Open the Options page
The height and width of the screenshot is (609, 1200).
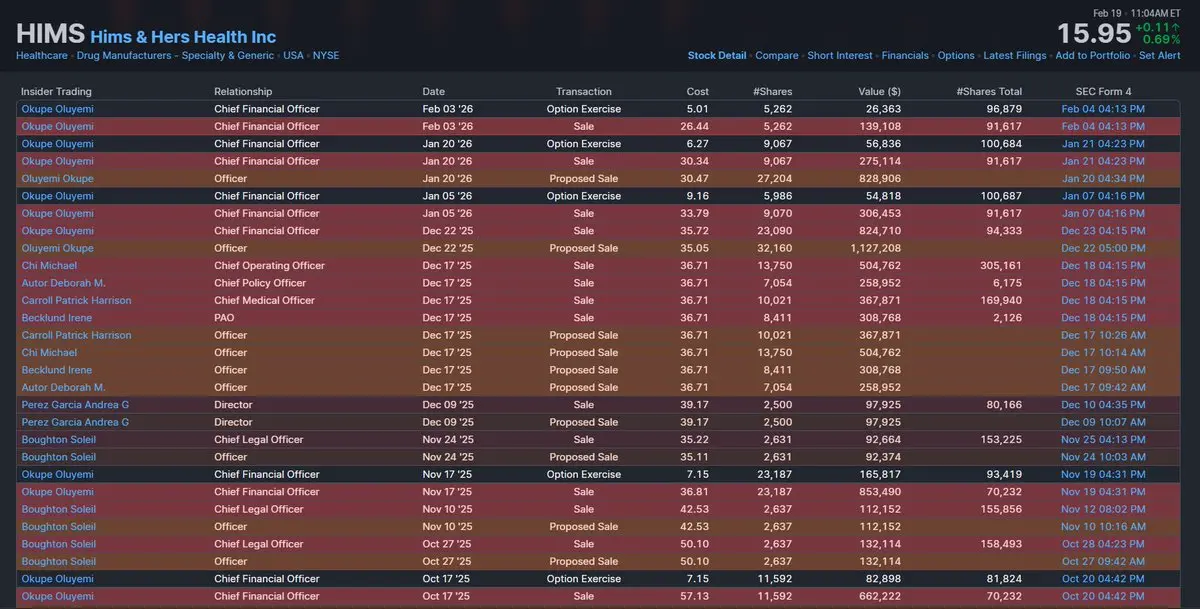(x=956, y=56)
